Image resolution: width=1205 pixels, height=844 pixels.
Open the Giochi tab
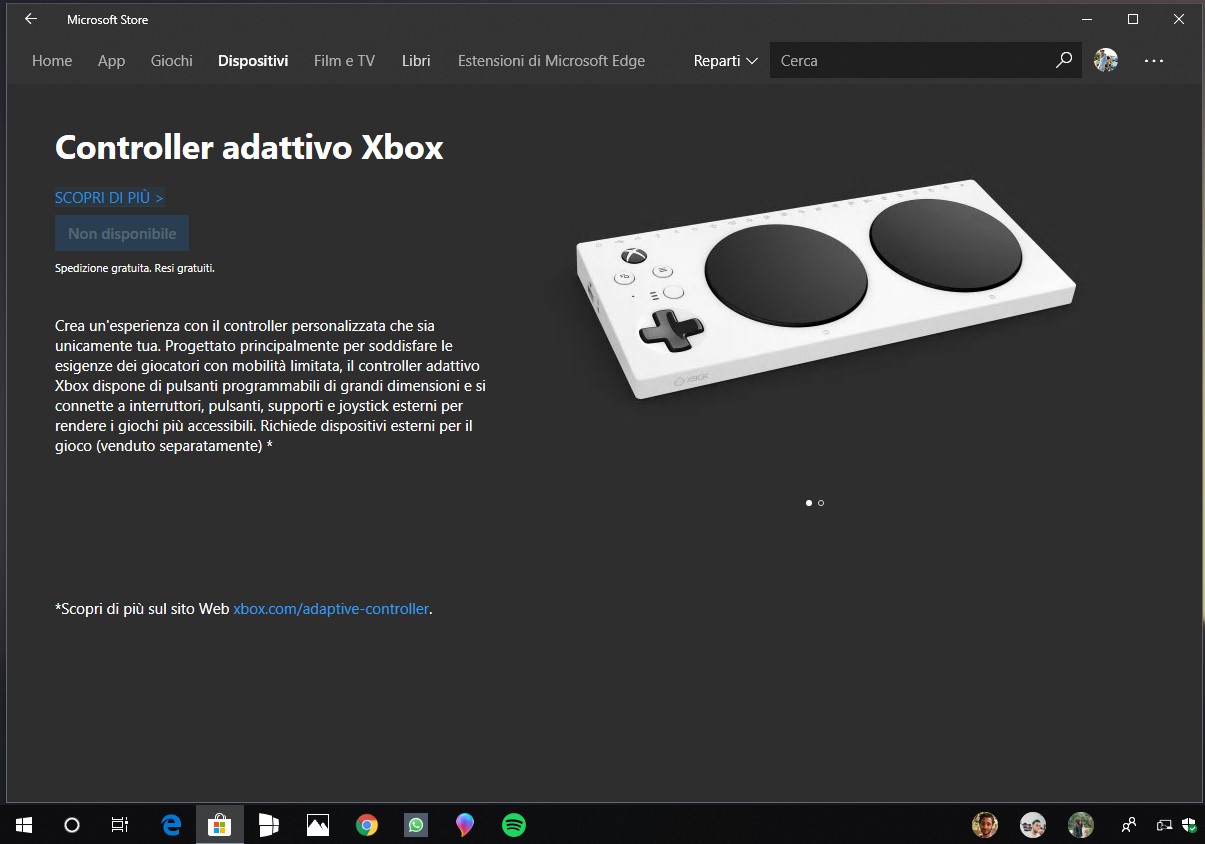(172, 61)
